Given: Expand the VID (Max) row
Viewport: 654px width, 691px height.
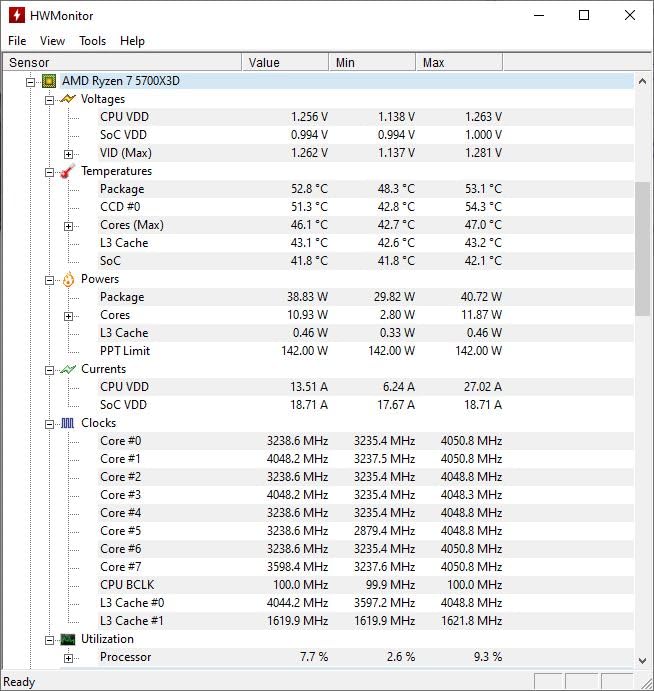Looking at the screenshot, I should click(68, 153).
